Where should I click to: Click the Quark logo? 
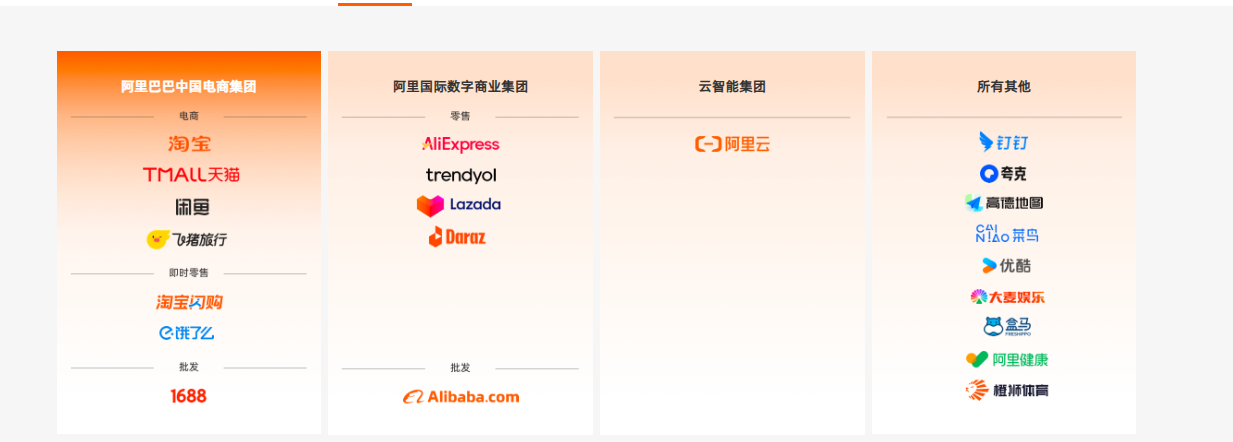pyautogui.click(x=1003, y=174)
